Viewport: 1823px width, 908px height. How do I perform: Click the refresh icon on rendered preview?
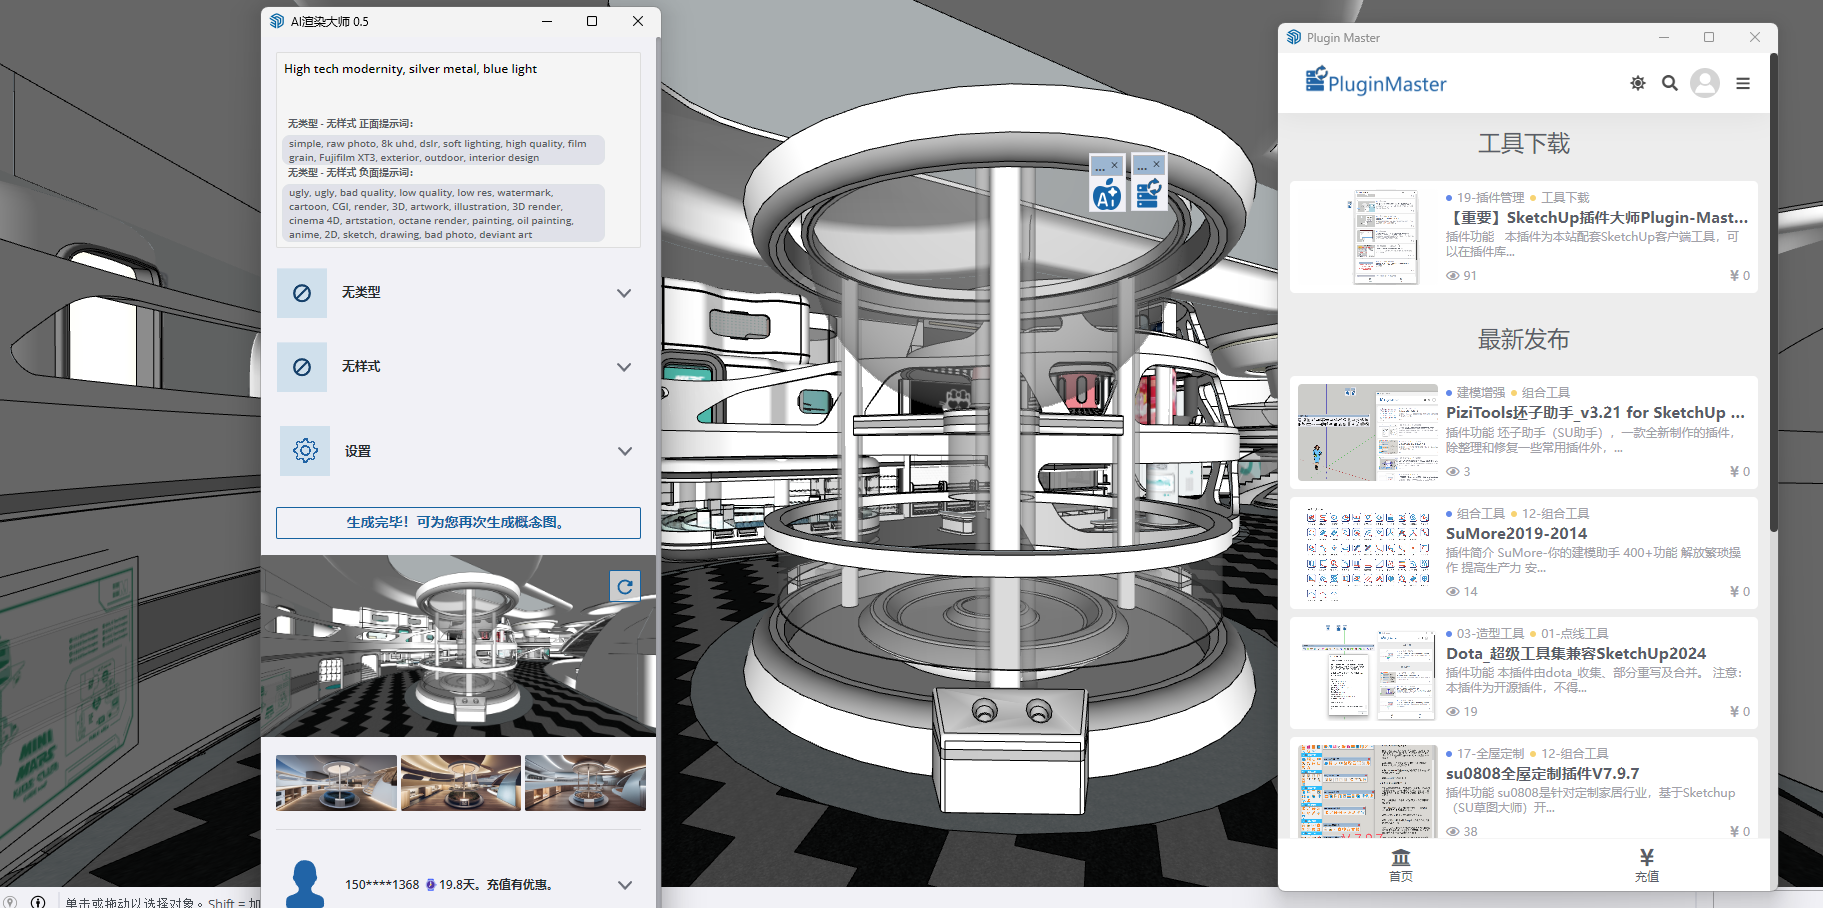[x=625, y=587]
